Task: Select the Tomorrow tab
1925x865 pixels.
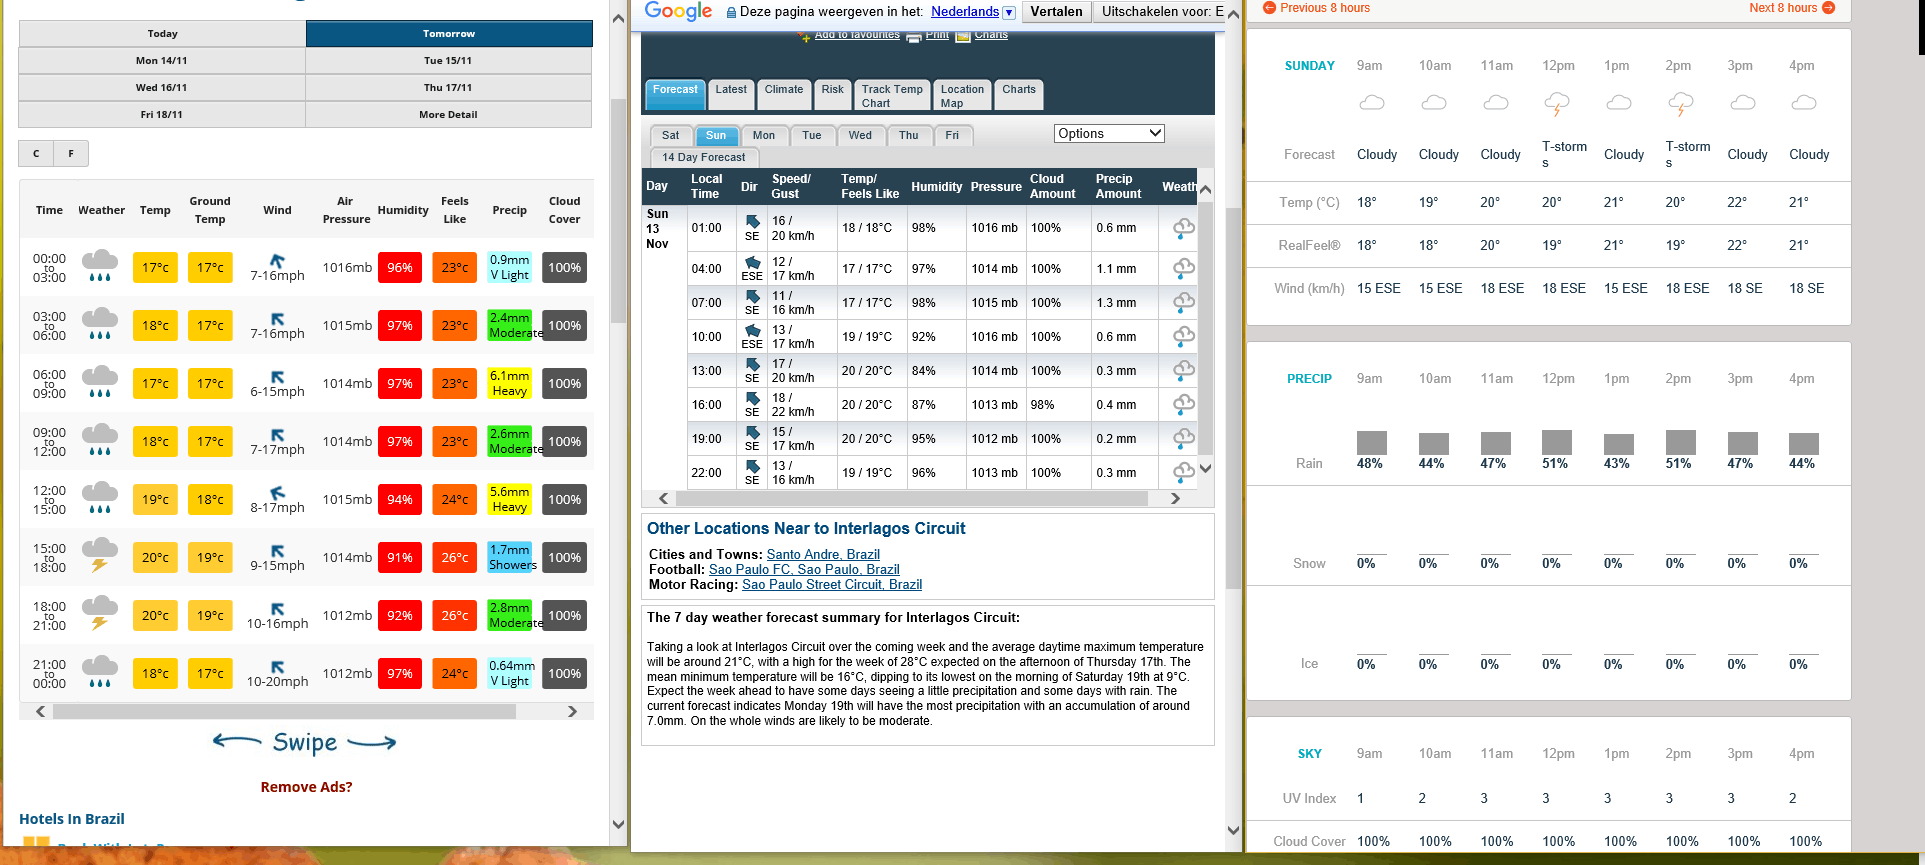Action: (449, 34)
